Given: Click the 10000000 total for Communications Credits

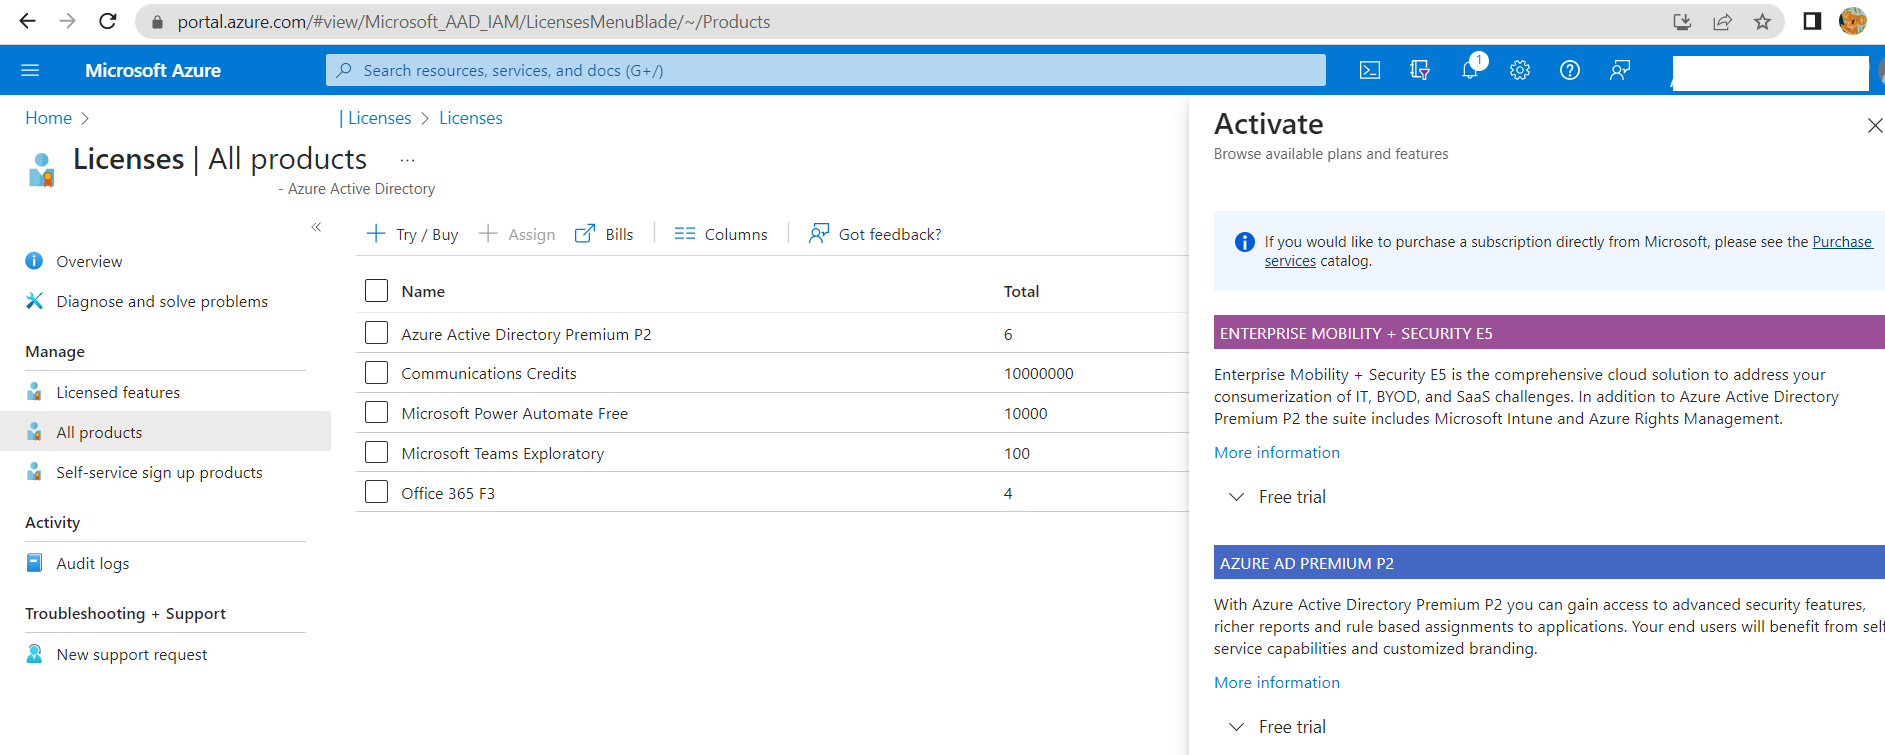Looking at the screenshot, I should (x=1038, y=373).
